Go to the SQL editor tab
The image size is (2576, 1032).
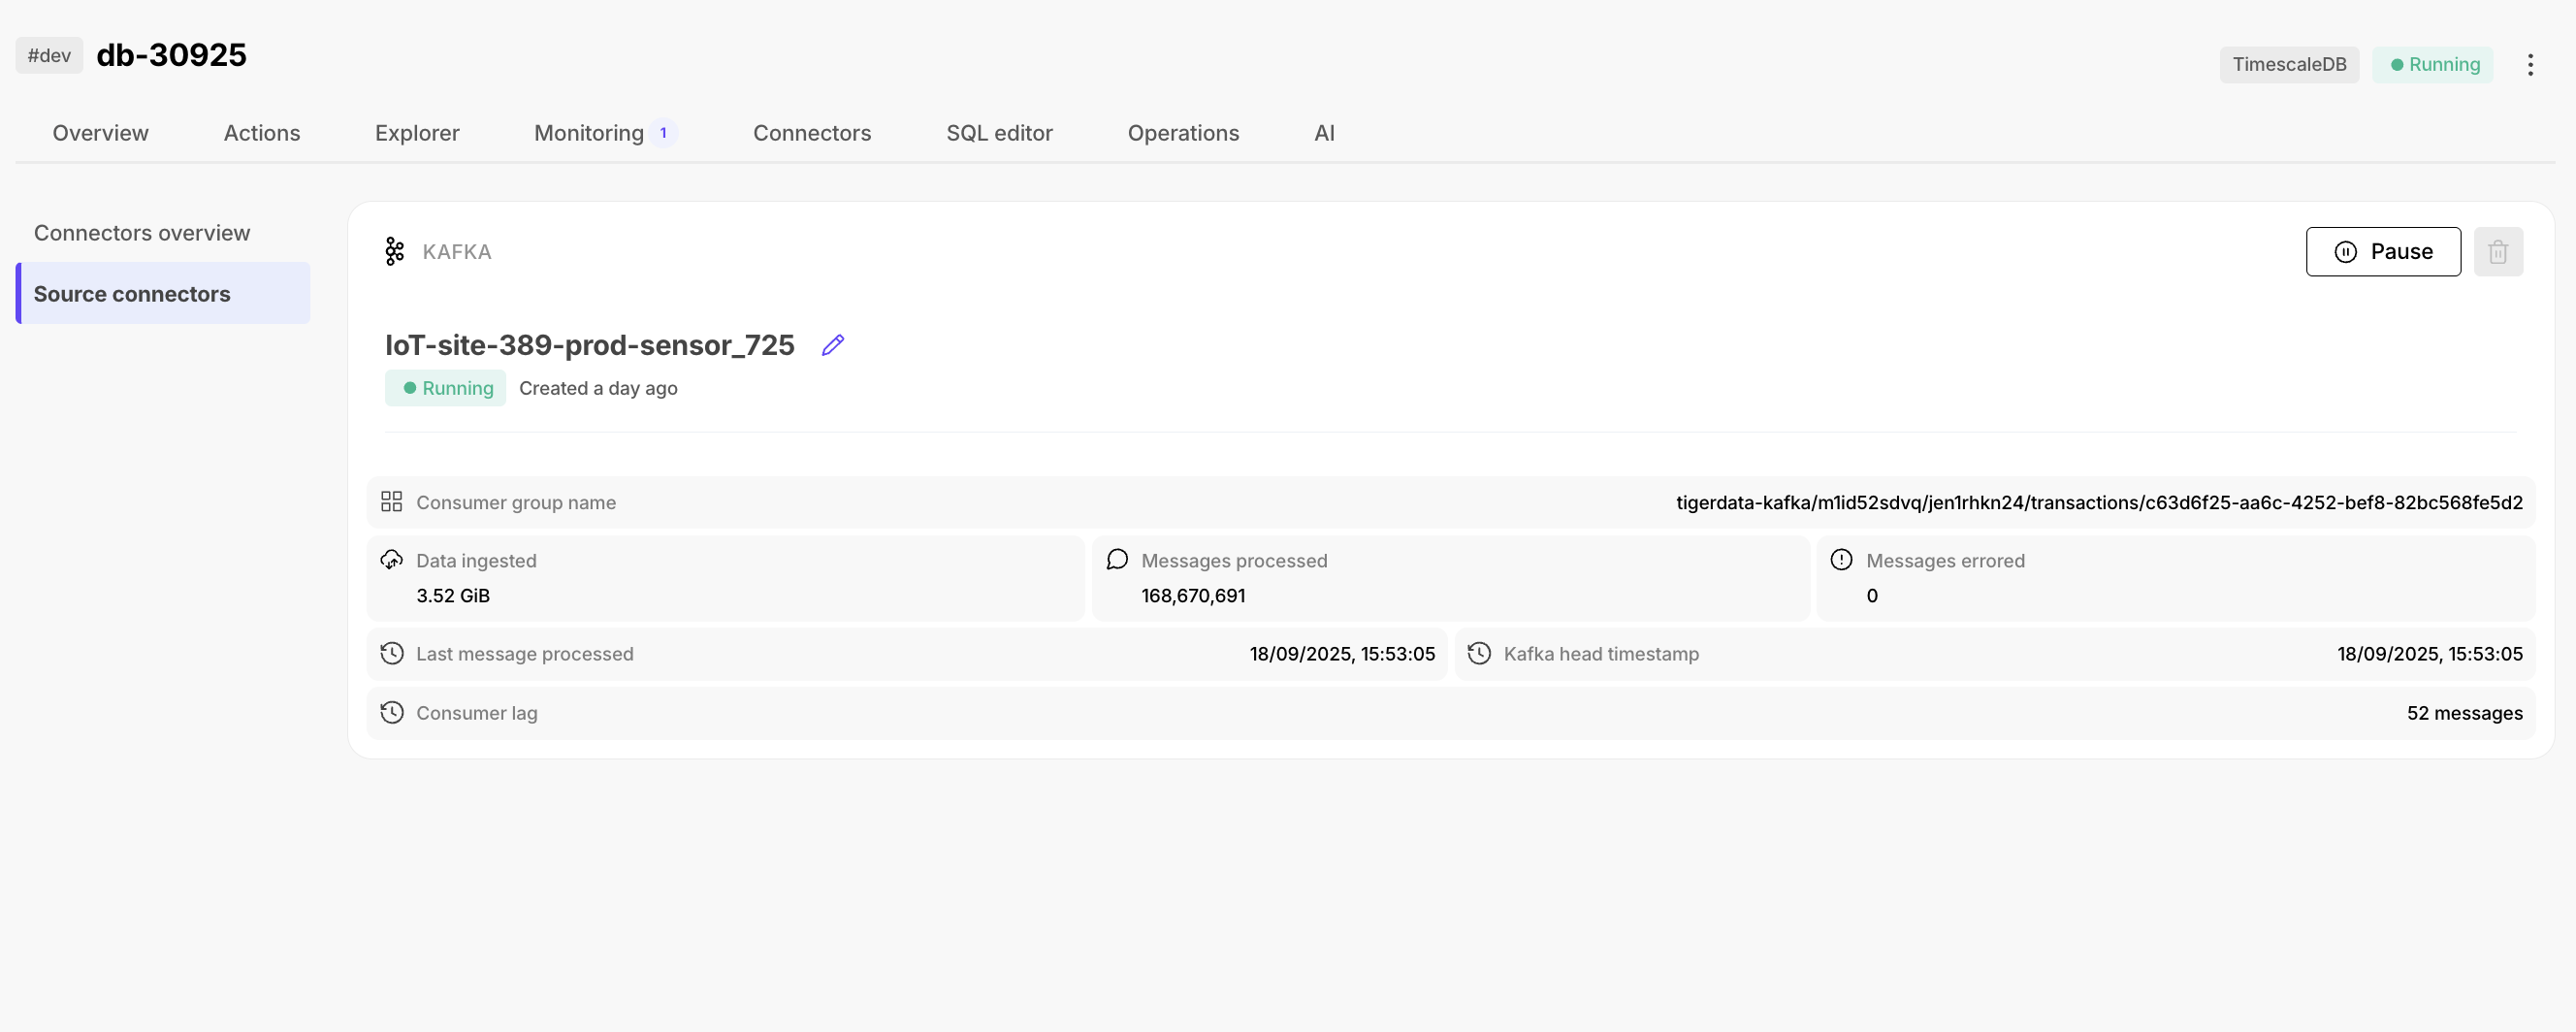998,133
